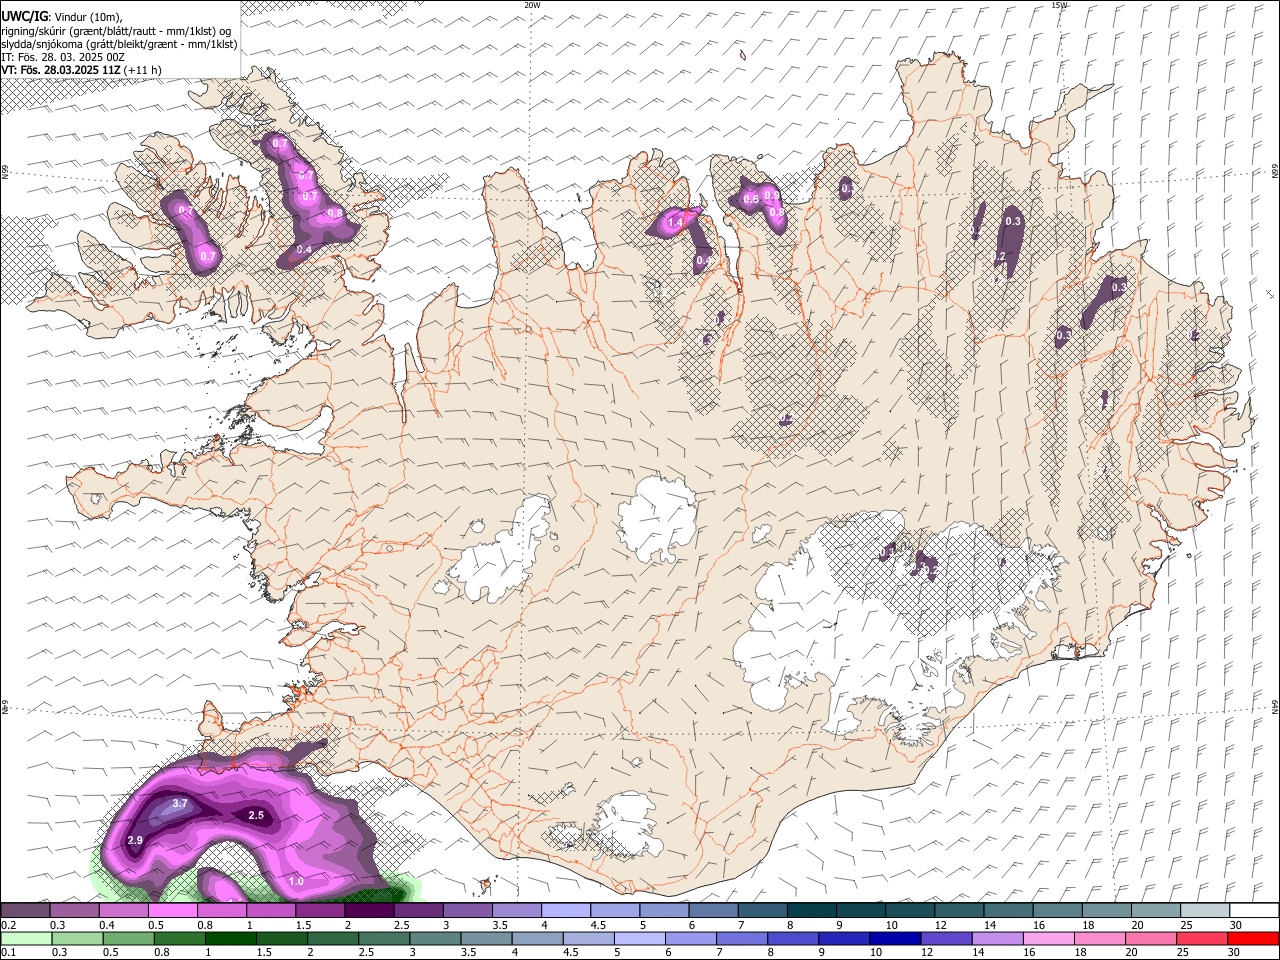The width and height of the screenshot is (1280, 960).
Task: Click the UWC/IG title in header box
Action: [23, 16]
